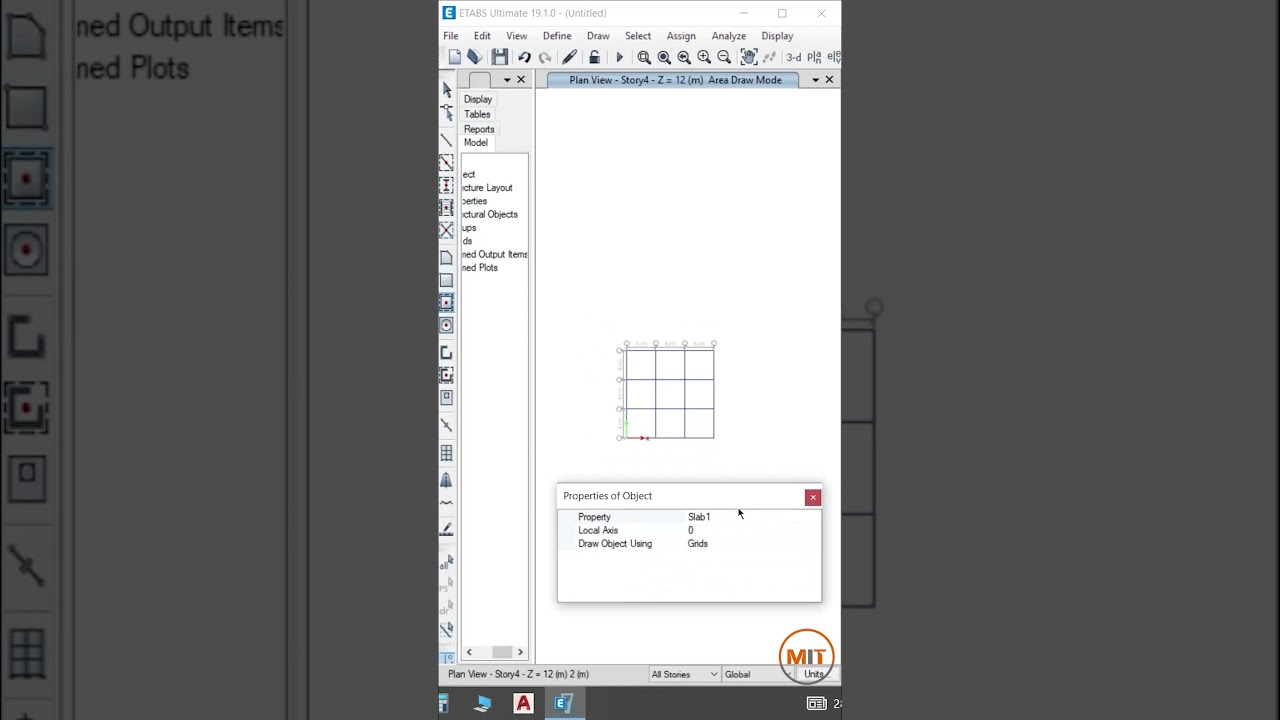The height and width of the screenshot is (720, 1280).
Task: Click the Save floppy disk icon
Action: pyautogui.click(x=499, y=58)
